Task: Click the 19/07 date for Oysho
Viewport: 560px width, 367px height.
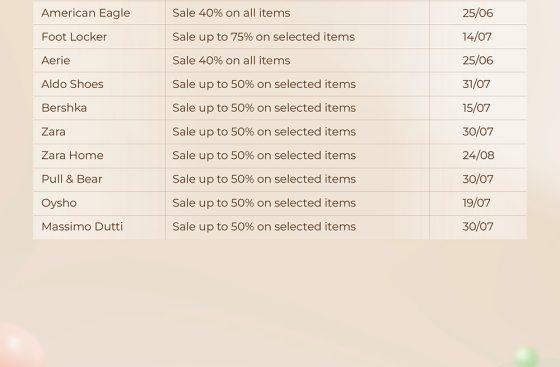Action: (476, 203)
